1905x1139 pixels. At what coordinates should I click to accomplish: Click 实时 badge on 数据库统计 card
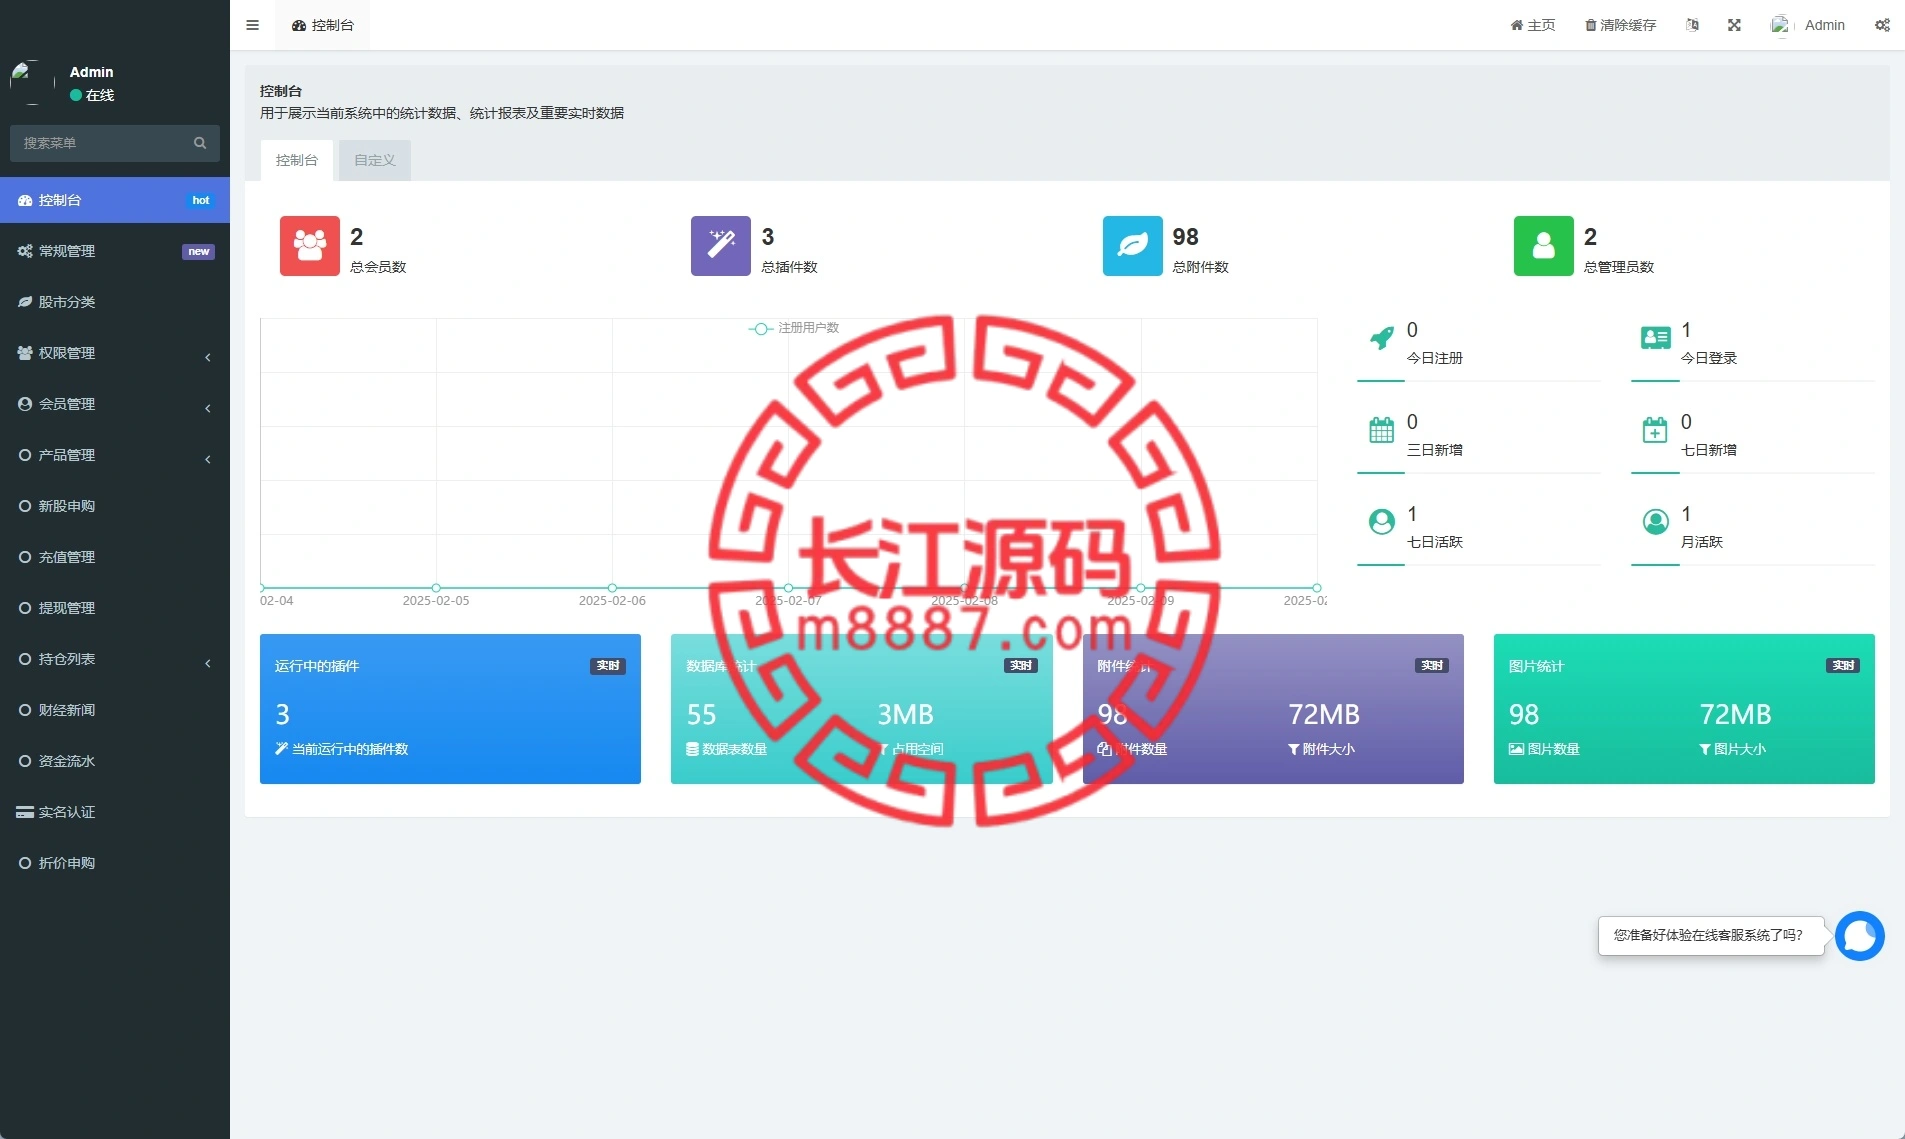[x=1021, y=666]
